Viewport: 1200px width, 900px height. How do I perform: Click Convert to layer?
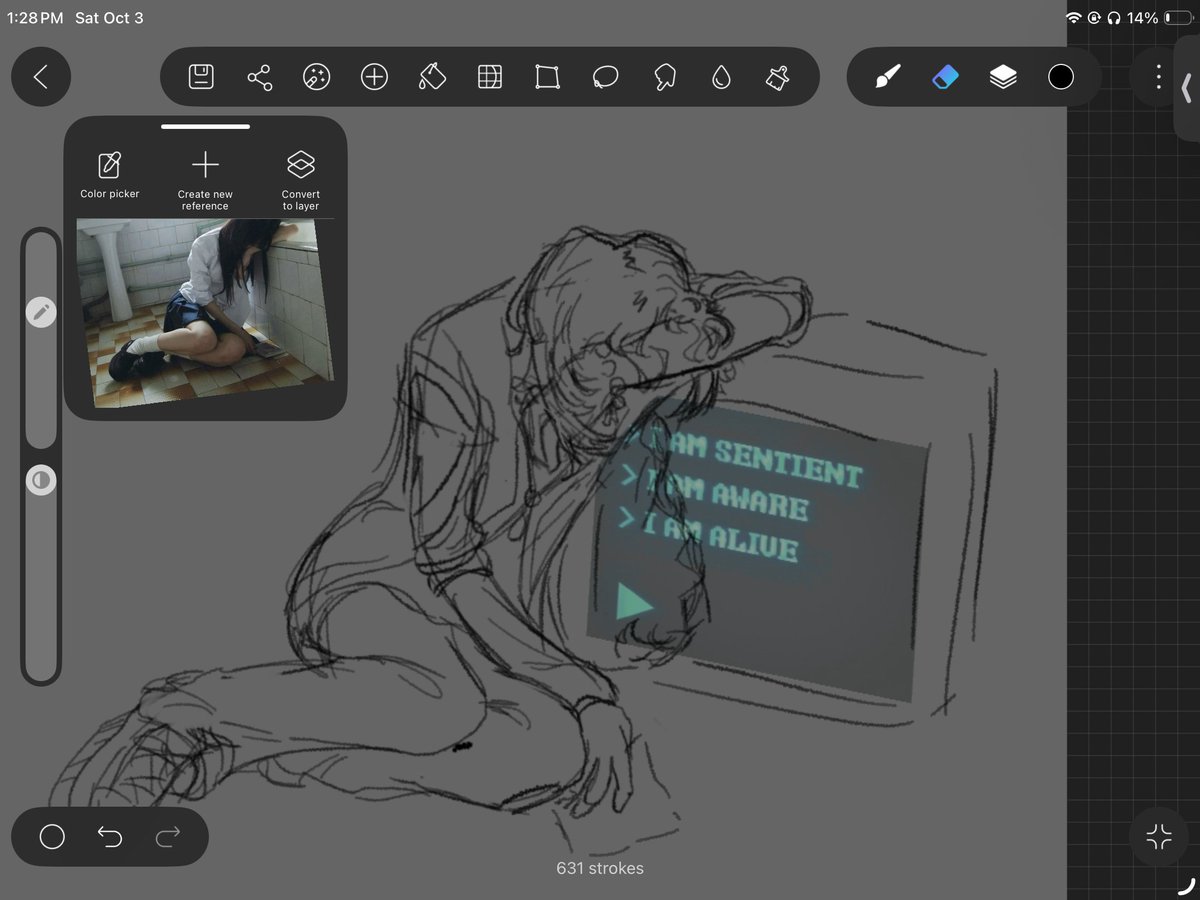(x=301, y=180)
